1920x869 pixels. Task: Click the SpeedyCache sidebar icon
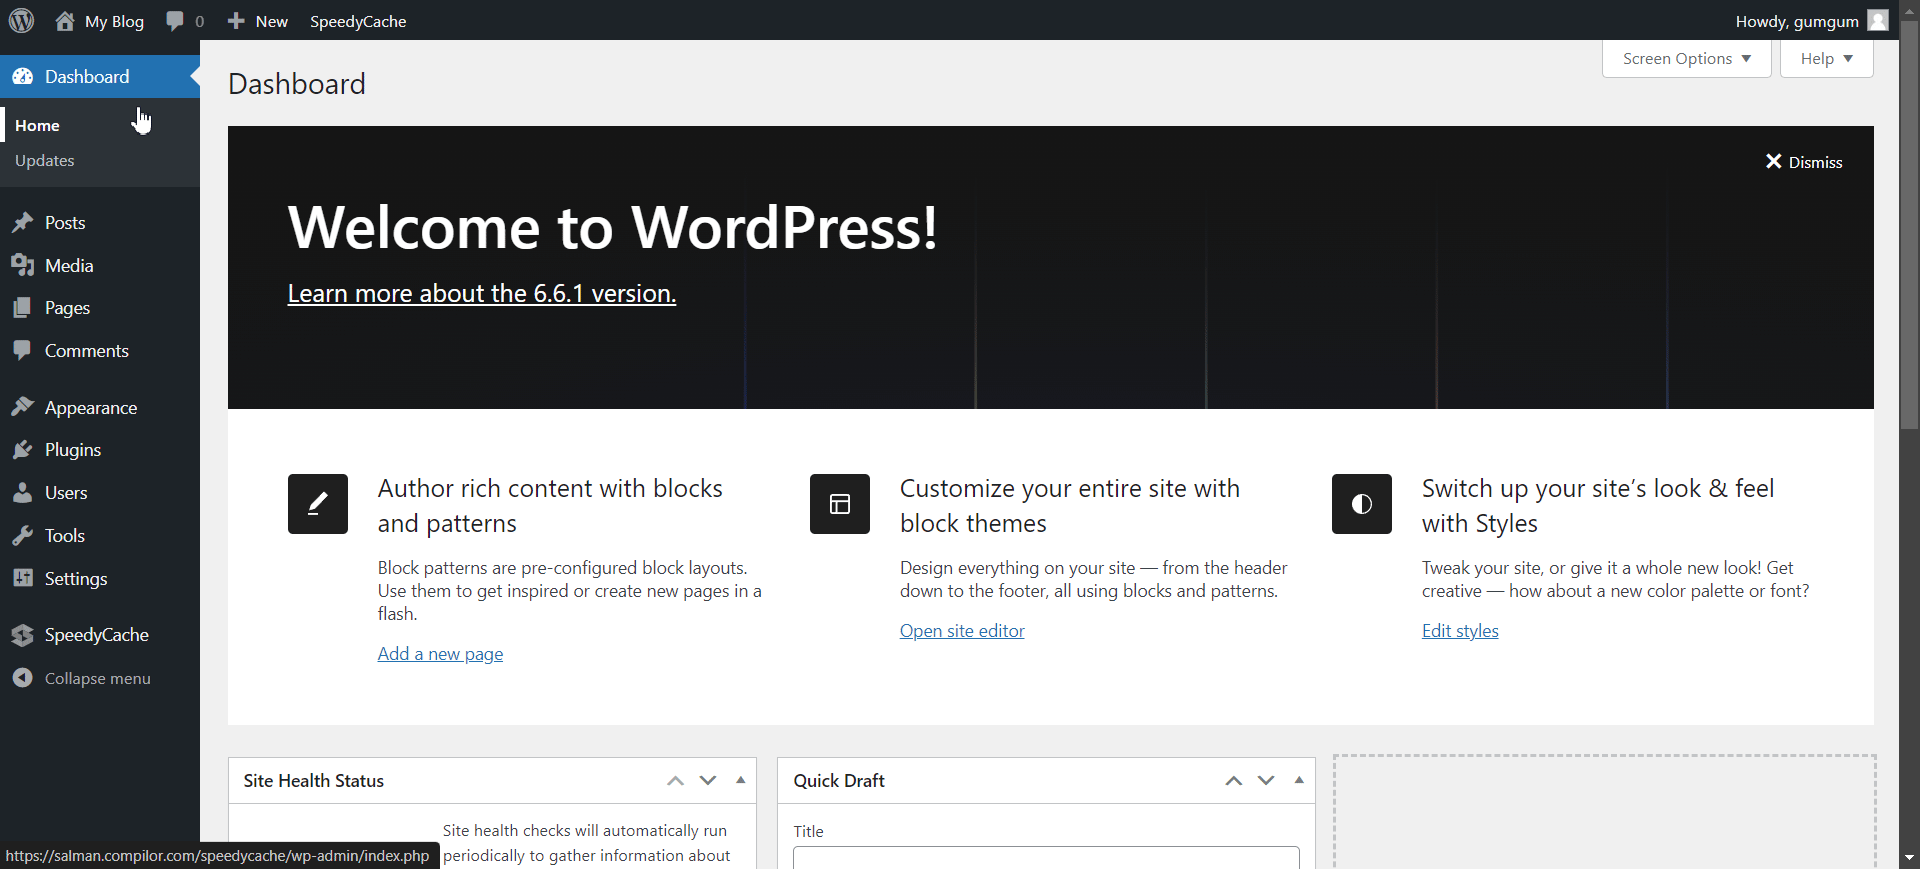(x=23, y=635)
